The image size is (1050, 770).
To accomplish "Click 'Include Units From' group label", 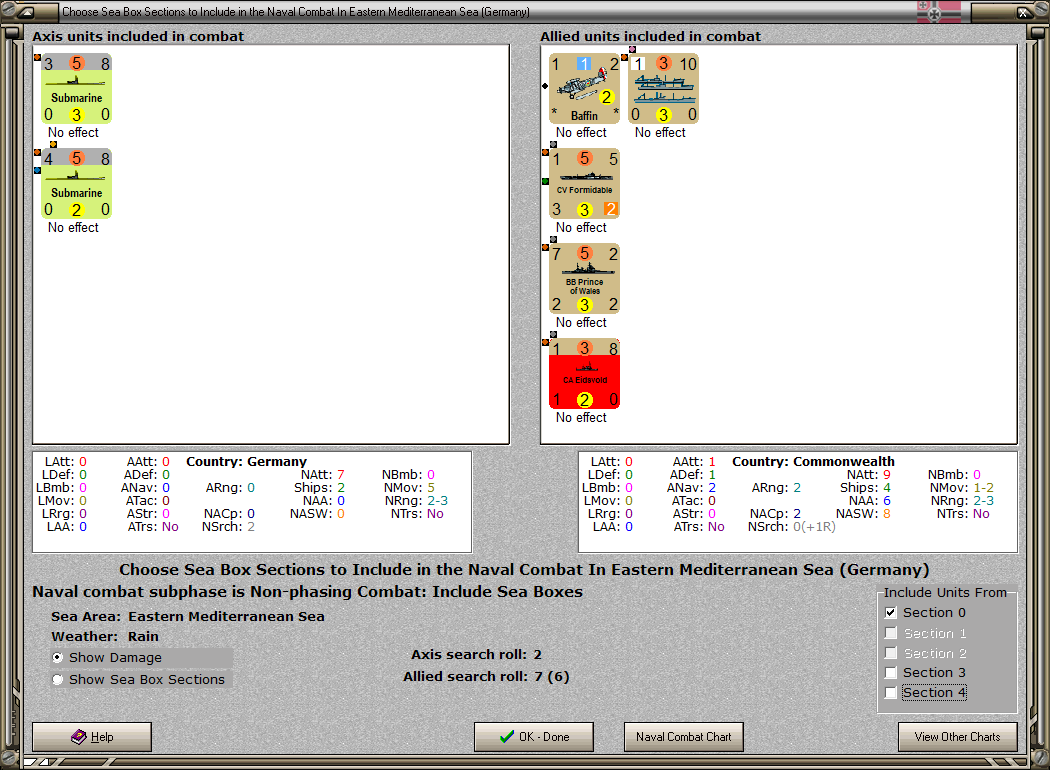I will 945,593.
